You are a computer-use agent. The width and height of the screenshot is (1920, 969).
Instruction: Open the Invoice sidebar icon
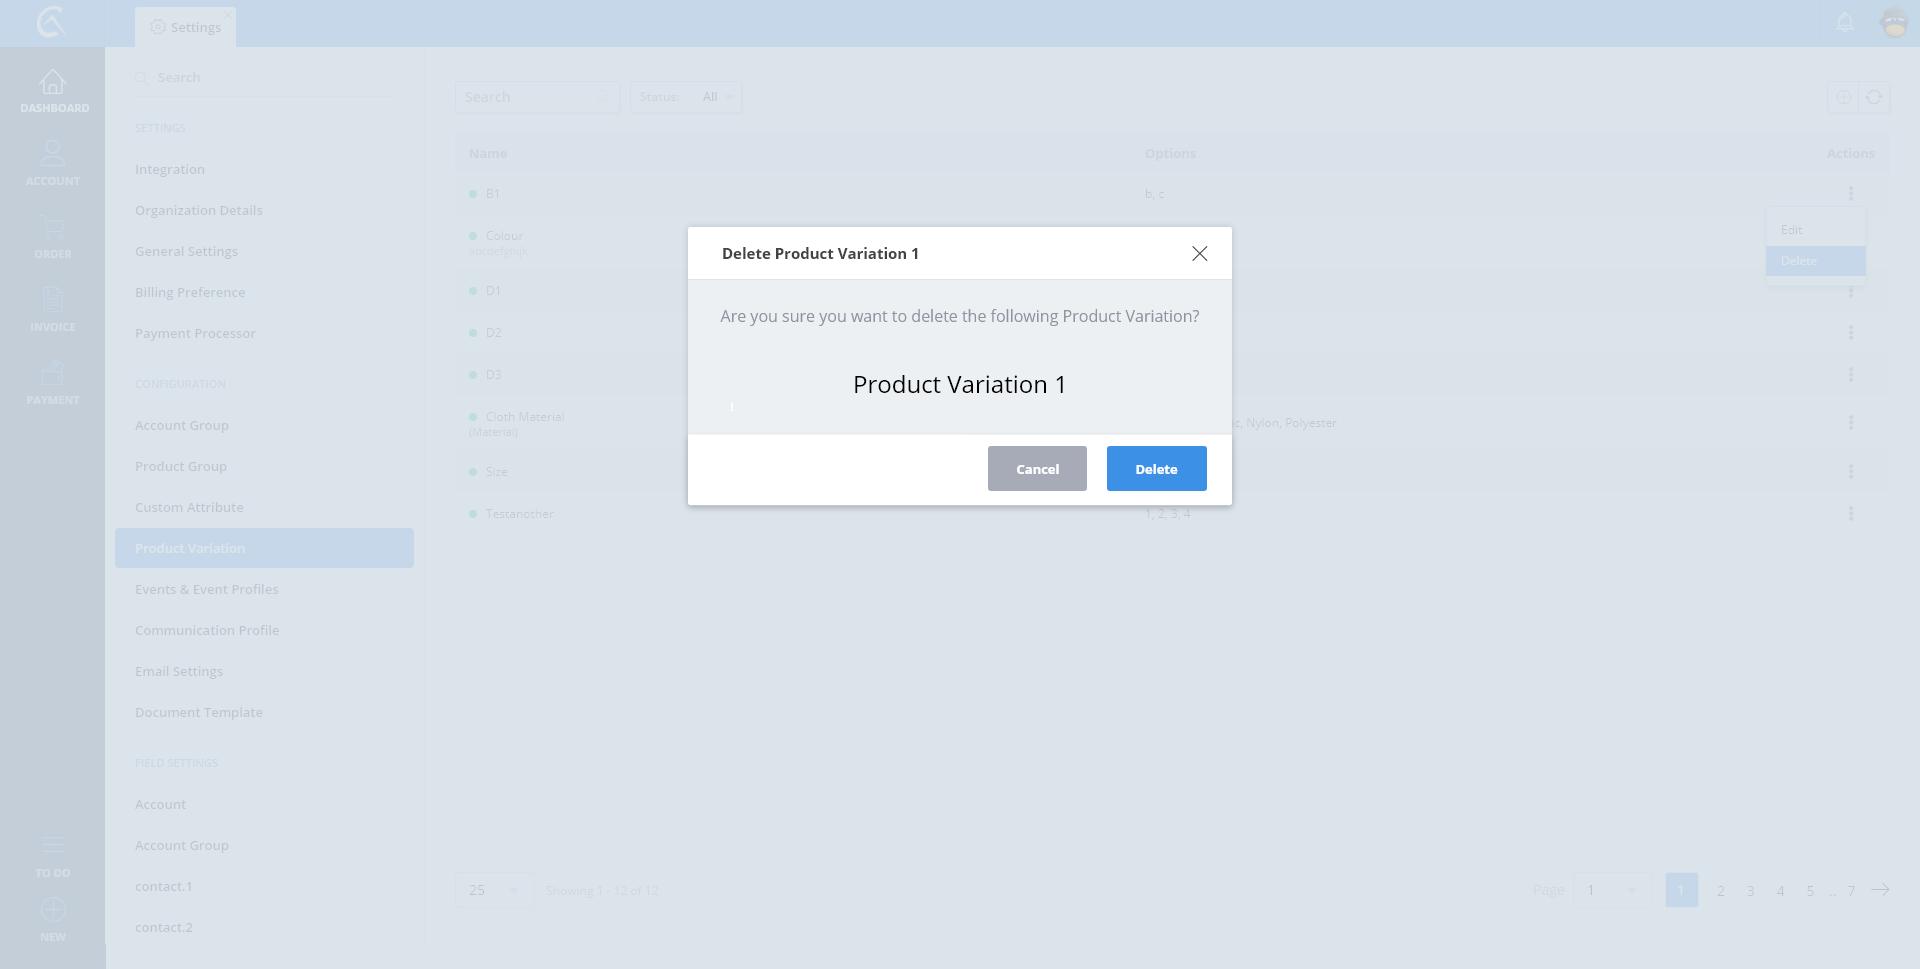(x=53, y=300)
